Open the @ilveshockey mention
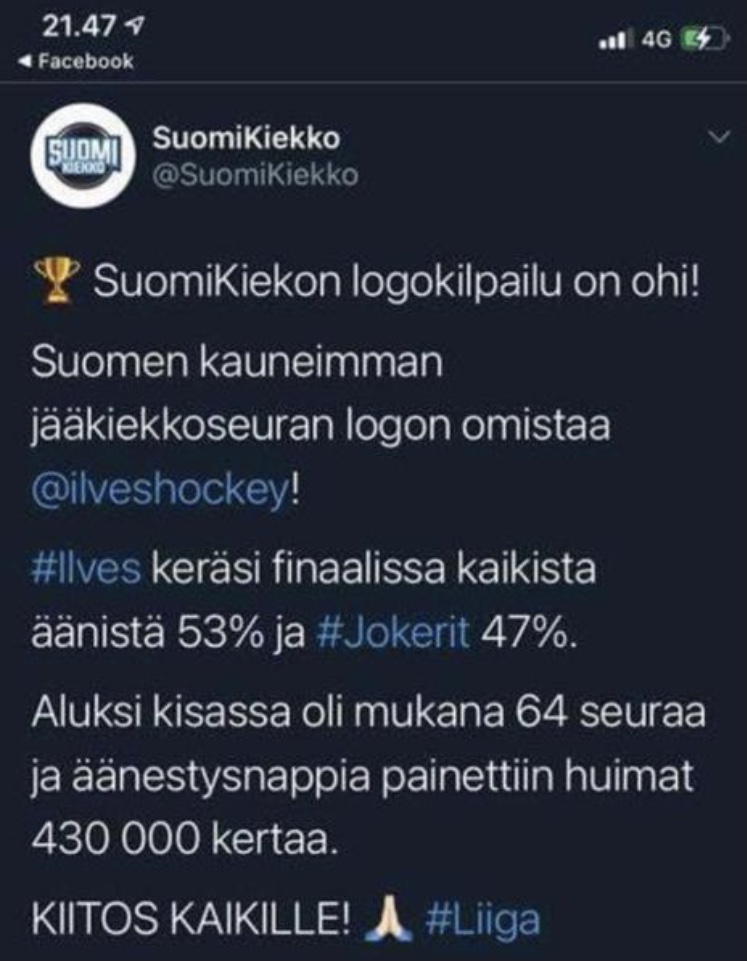The height and width of the screenshot is (961, 747). click(x=159, y=490)
